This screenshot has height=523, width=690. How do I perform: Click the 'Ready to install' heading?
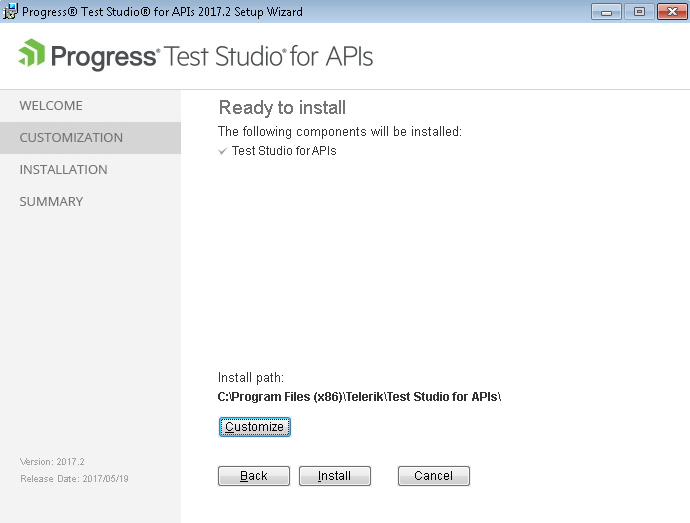(282, 107)
